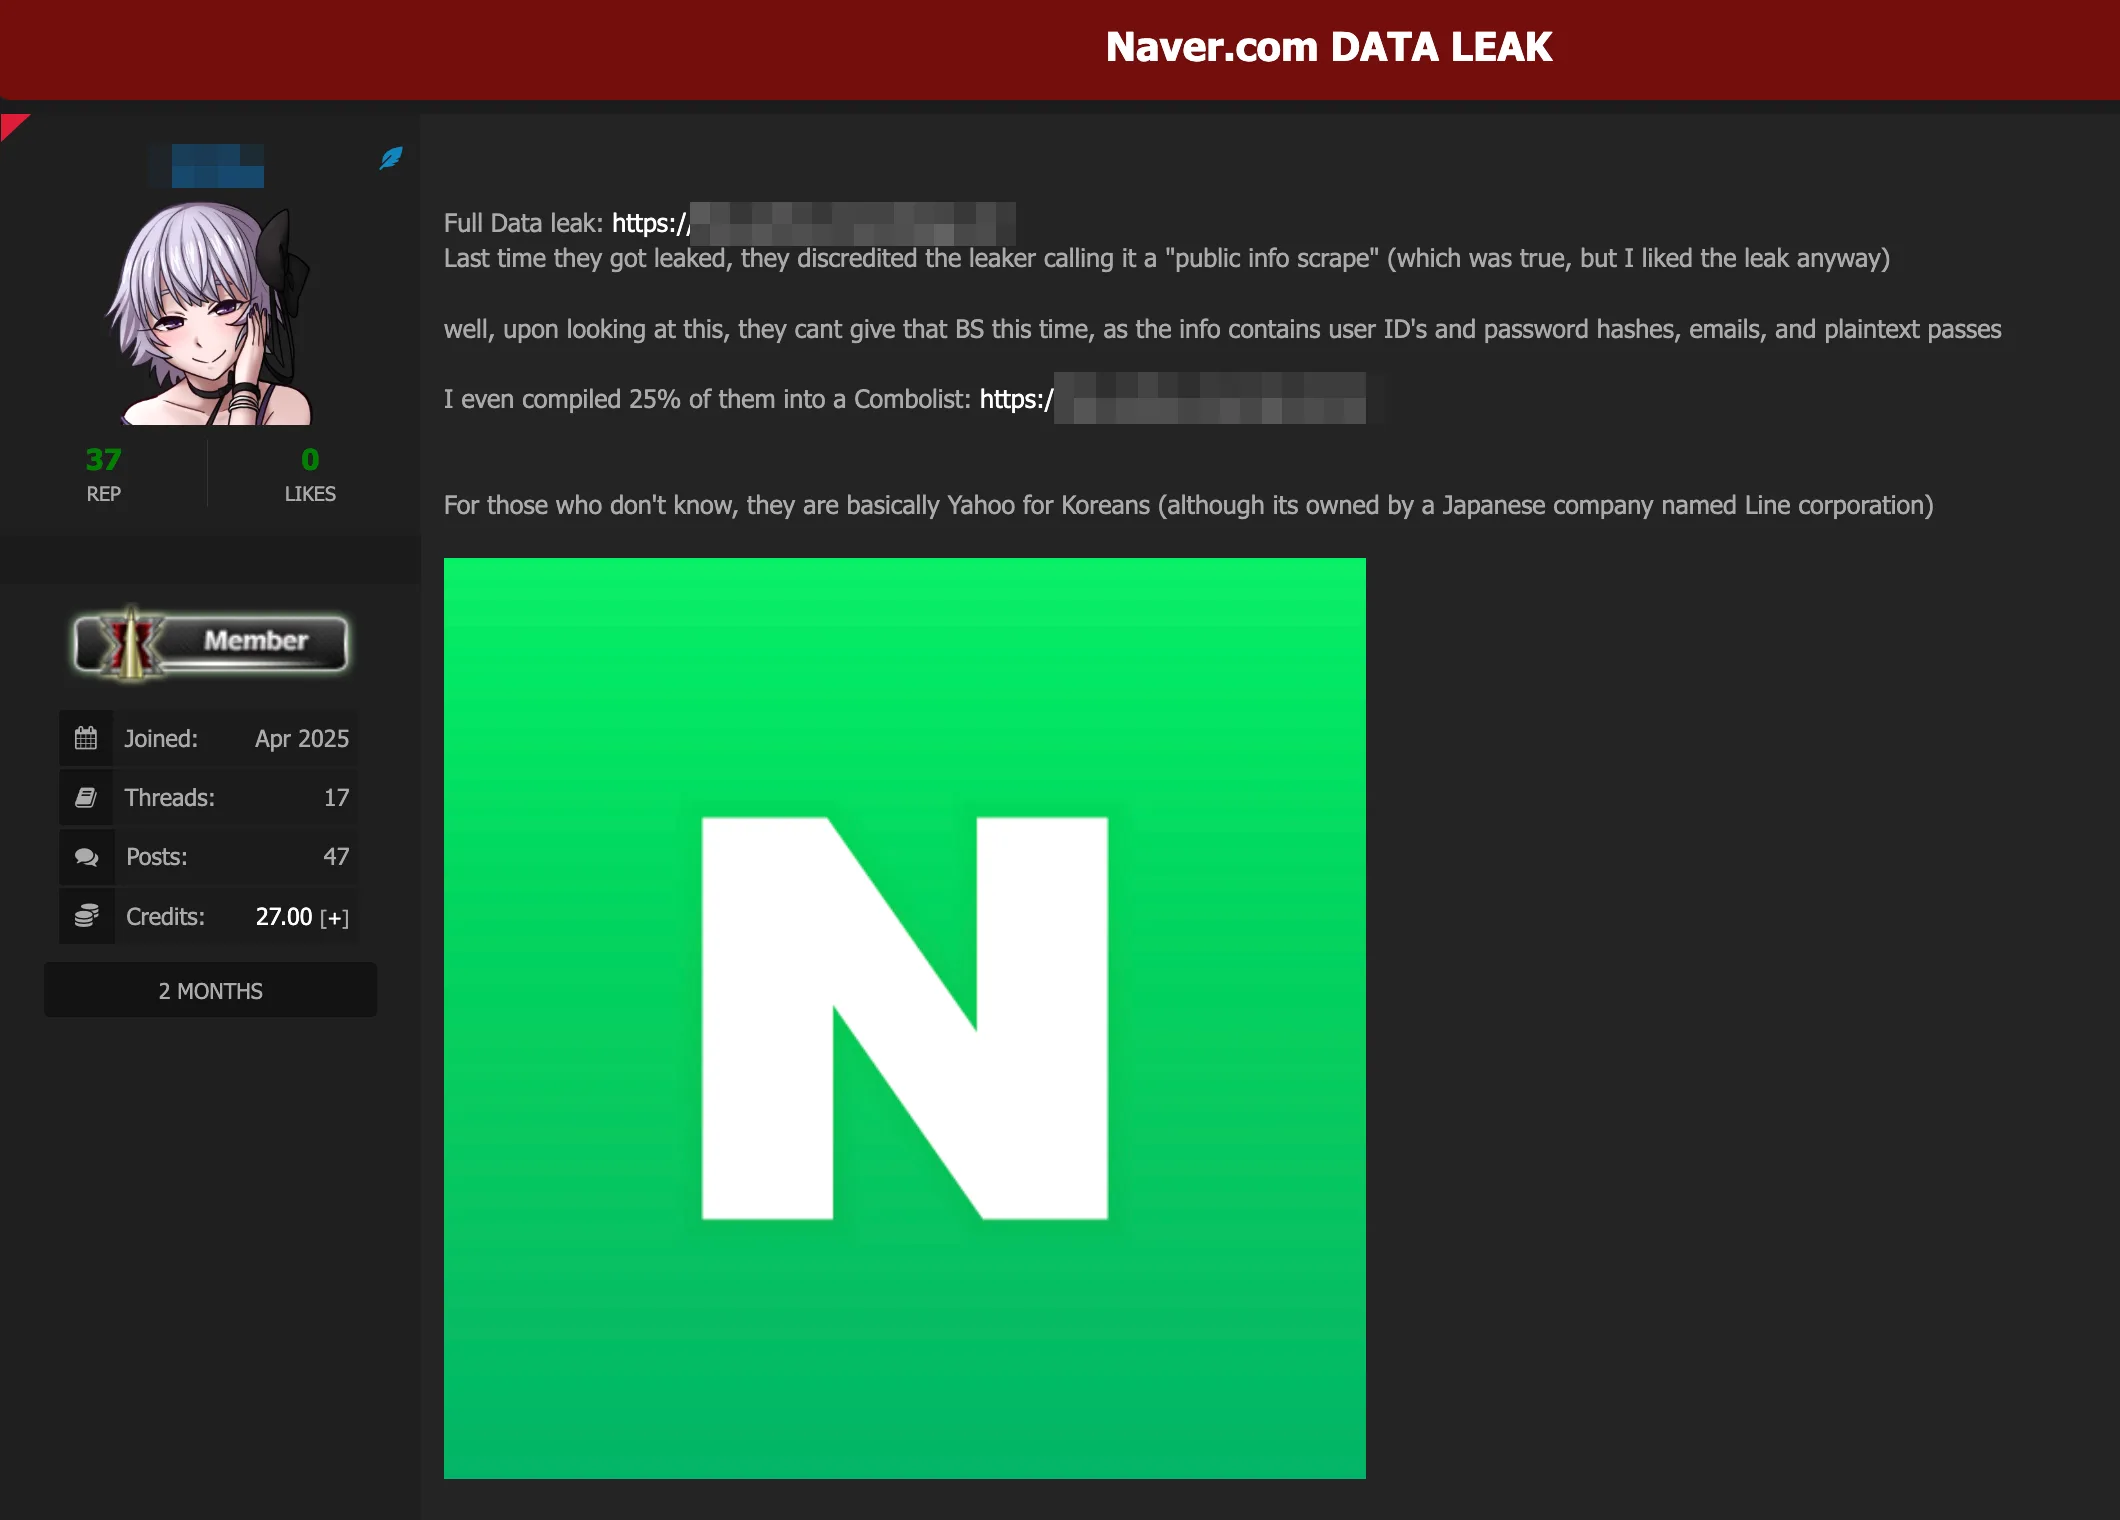Open the Full Data leak https link
The image size is (2120, 1520).
tap(813, 223)
